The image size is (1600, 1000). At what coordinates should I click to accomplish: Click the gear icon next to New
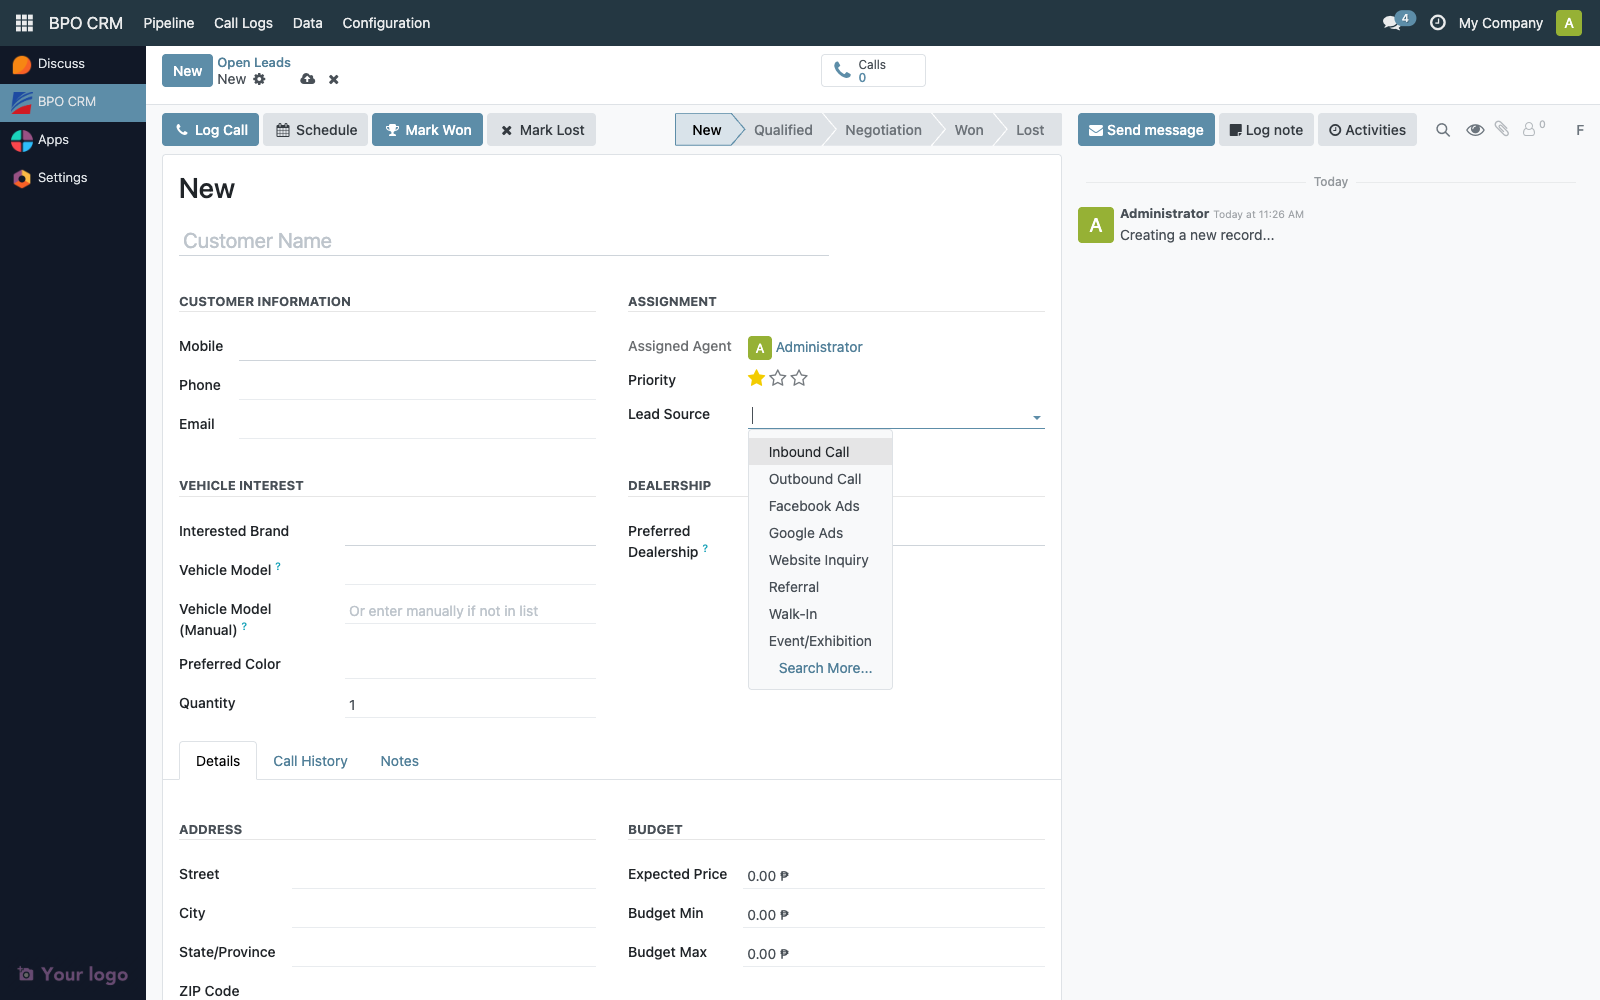[x=259, y=79]
